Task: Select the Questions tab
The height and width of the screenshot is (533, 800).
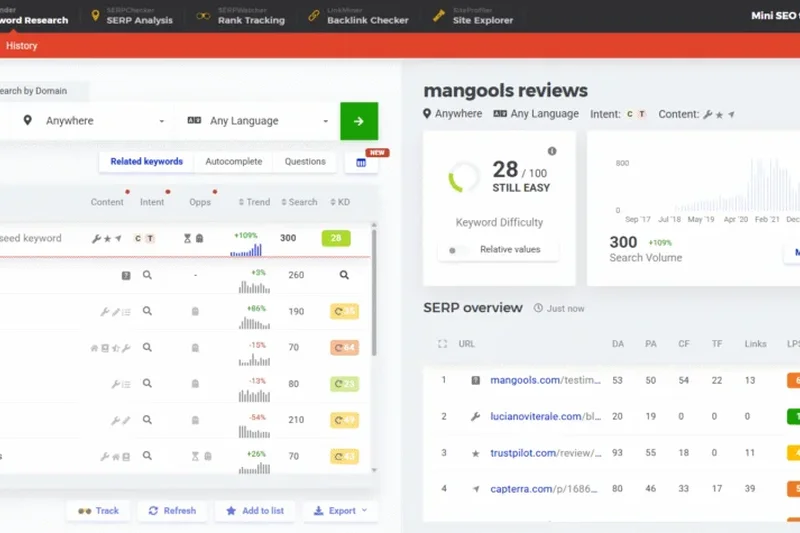Action: point(305,162)
